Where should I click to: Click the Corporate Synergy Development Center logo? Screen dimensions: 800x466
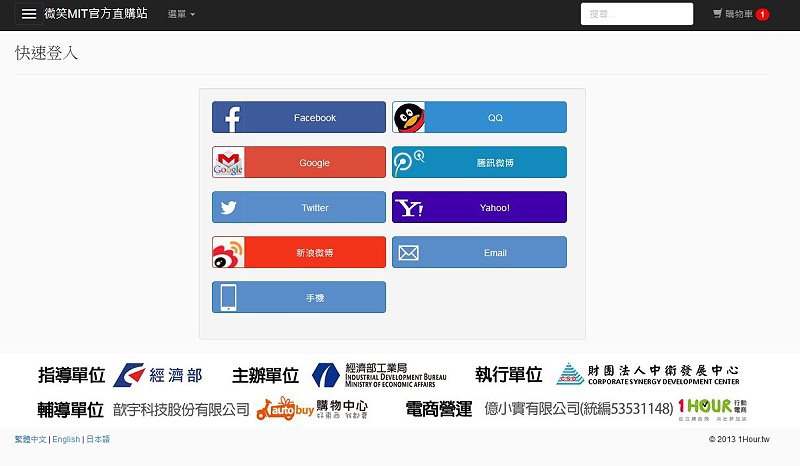coord(648,374)
